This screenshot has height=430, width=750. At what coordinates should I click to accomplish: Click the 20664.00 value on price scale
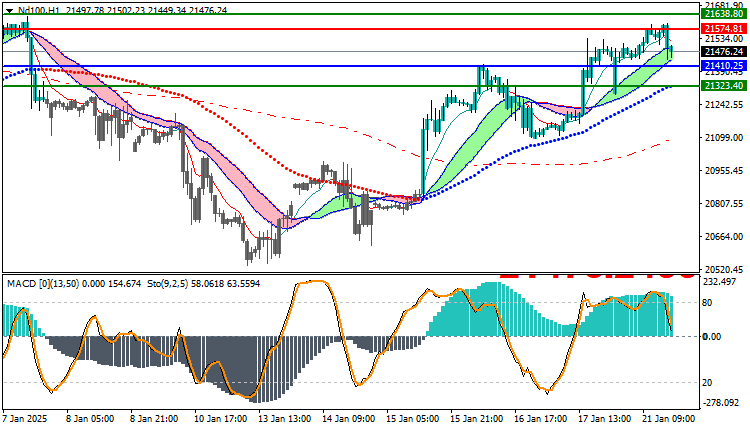click(724, 237)
